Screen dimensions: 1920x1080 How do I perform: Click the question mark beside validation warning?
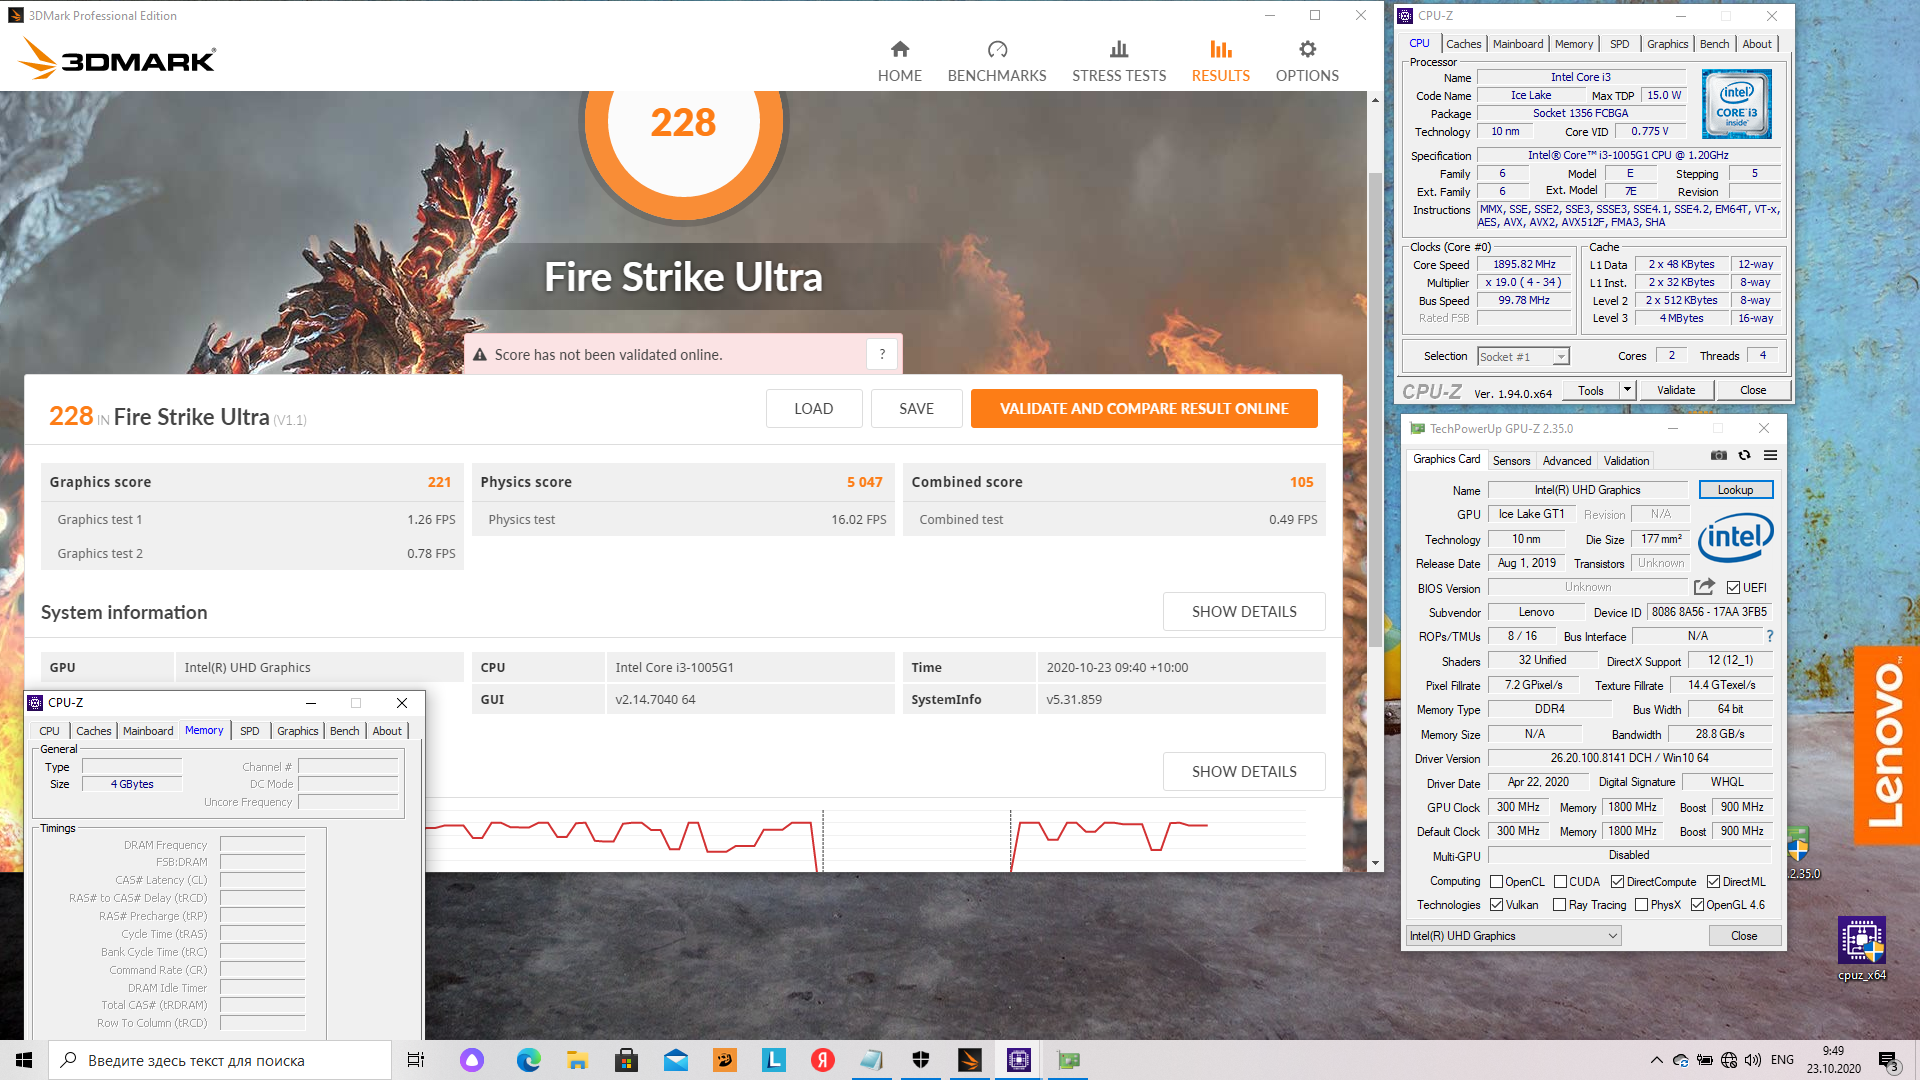pyautogui.click(x=882, y=354)
